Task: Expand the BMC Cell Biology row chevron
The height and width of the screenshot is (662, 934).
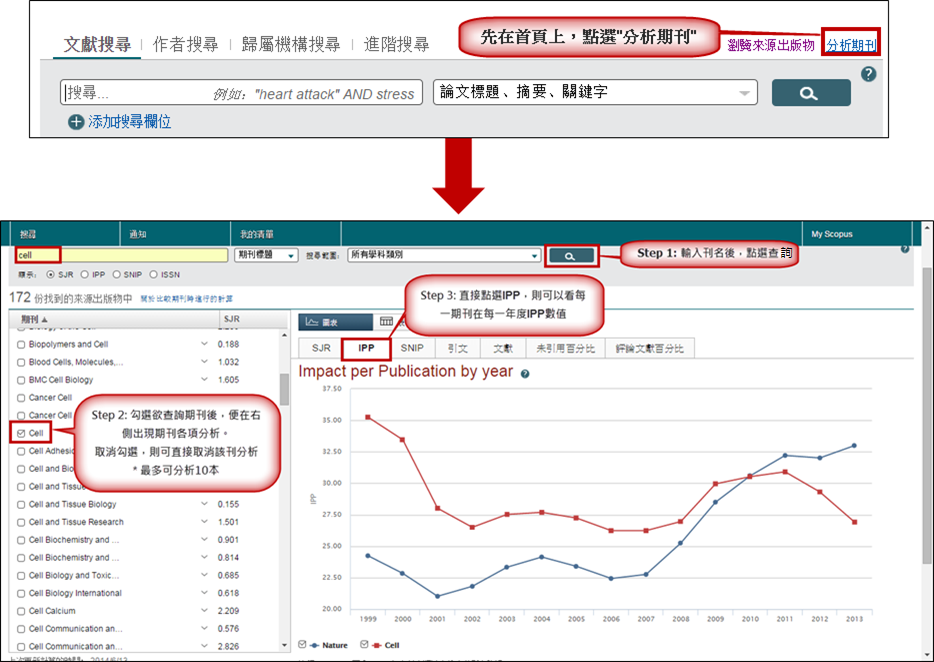Action: 204,380
